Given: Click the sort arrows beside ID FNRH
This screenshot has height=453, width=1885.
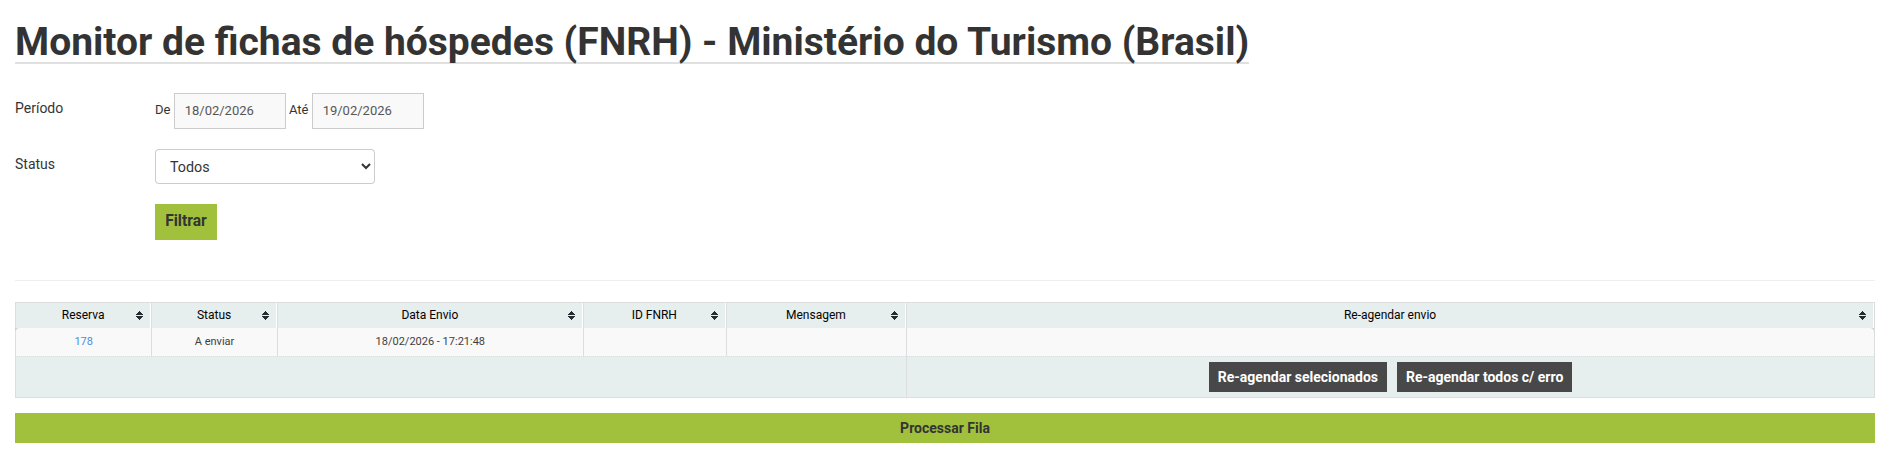Looking at the screenshot, I should (x=714, y=315).
